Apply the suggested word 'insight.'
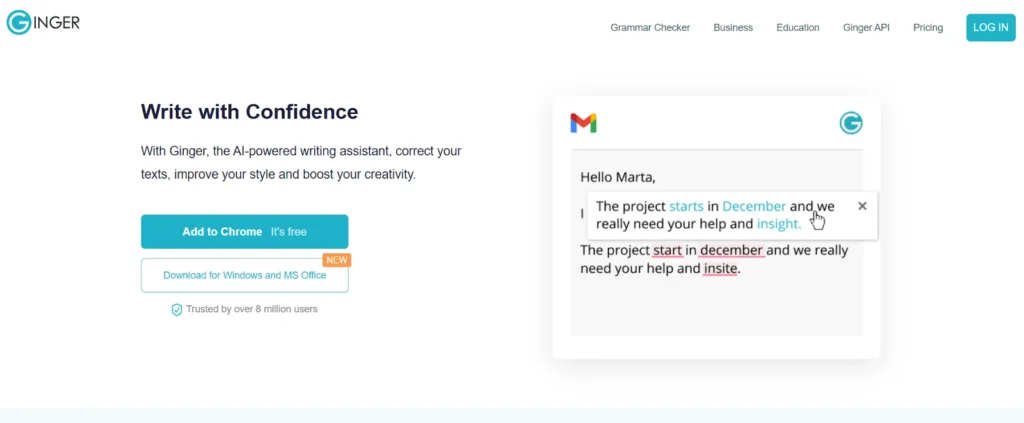The image size is (1024, 423). tap(779, 224)
